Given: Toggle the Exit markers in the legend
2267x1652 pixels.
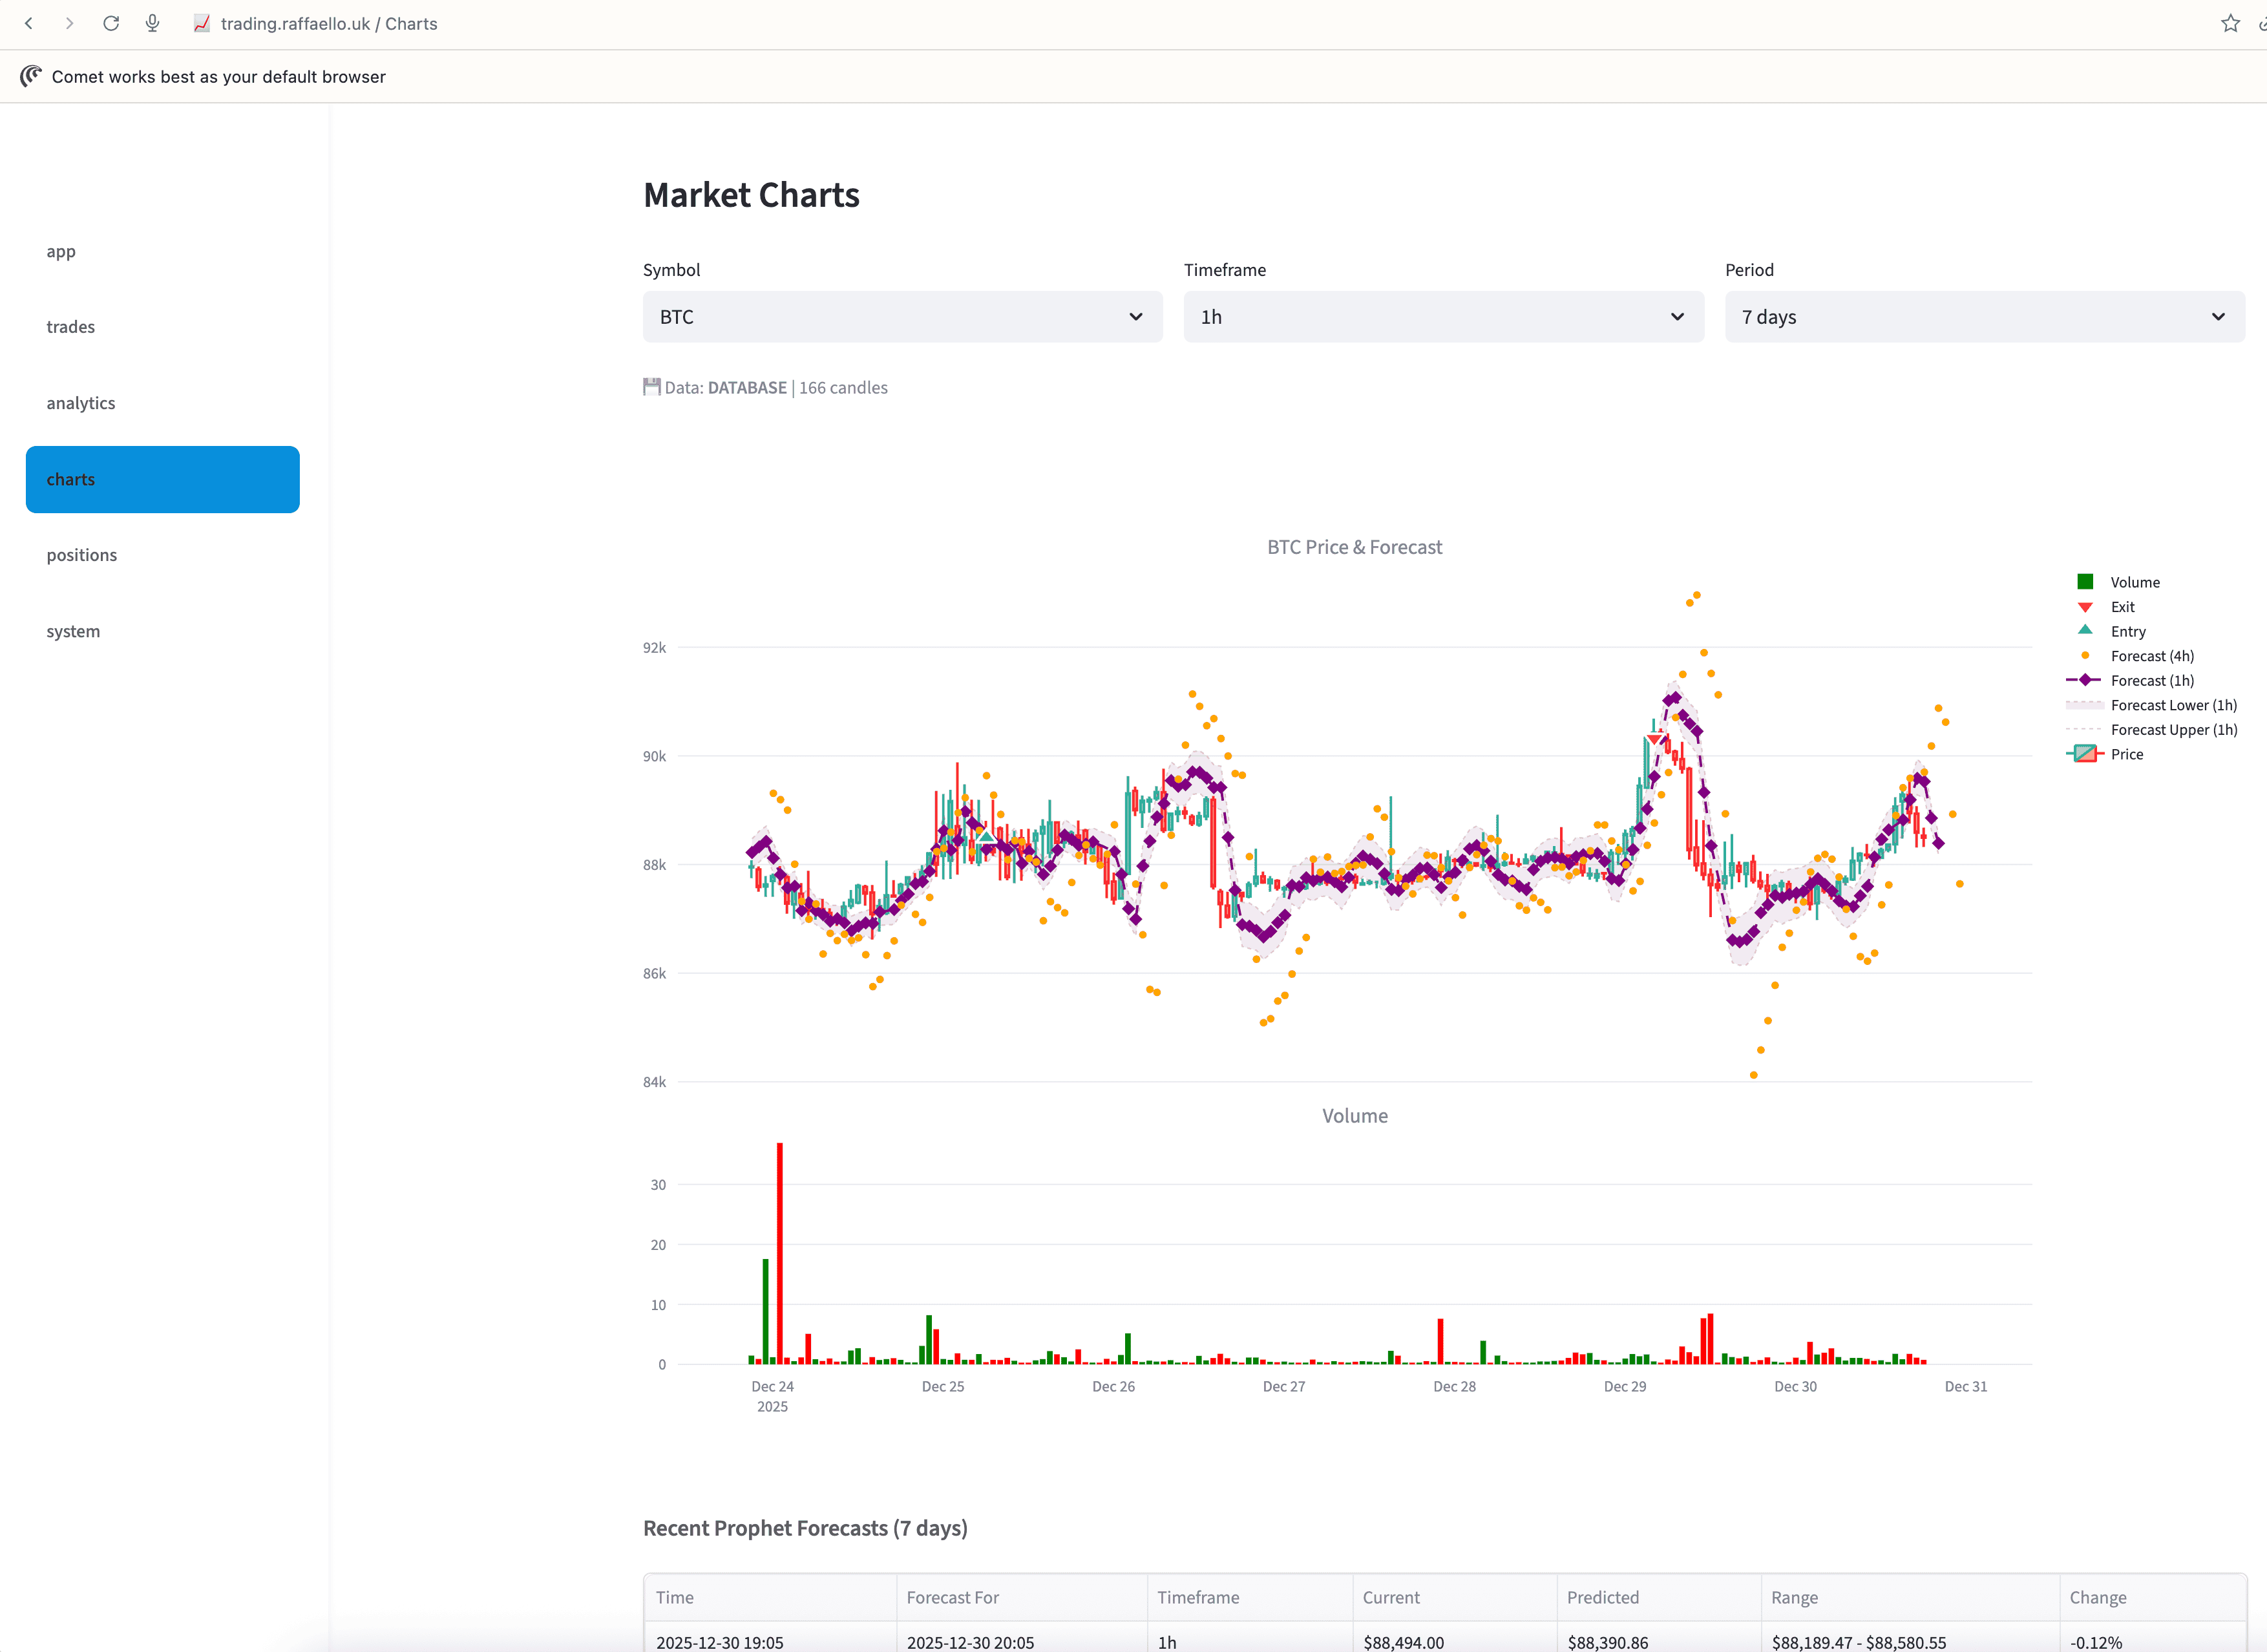Looking at the screenshot, I should point(2104,607).
